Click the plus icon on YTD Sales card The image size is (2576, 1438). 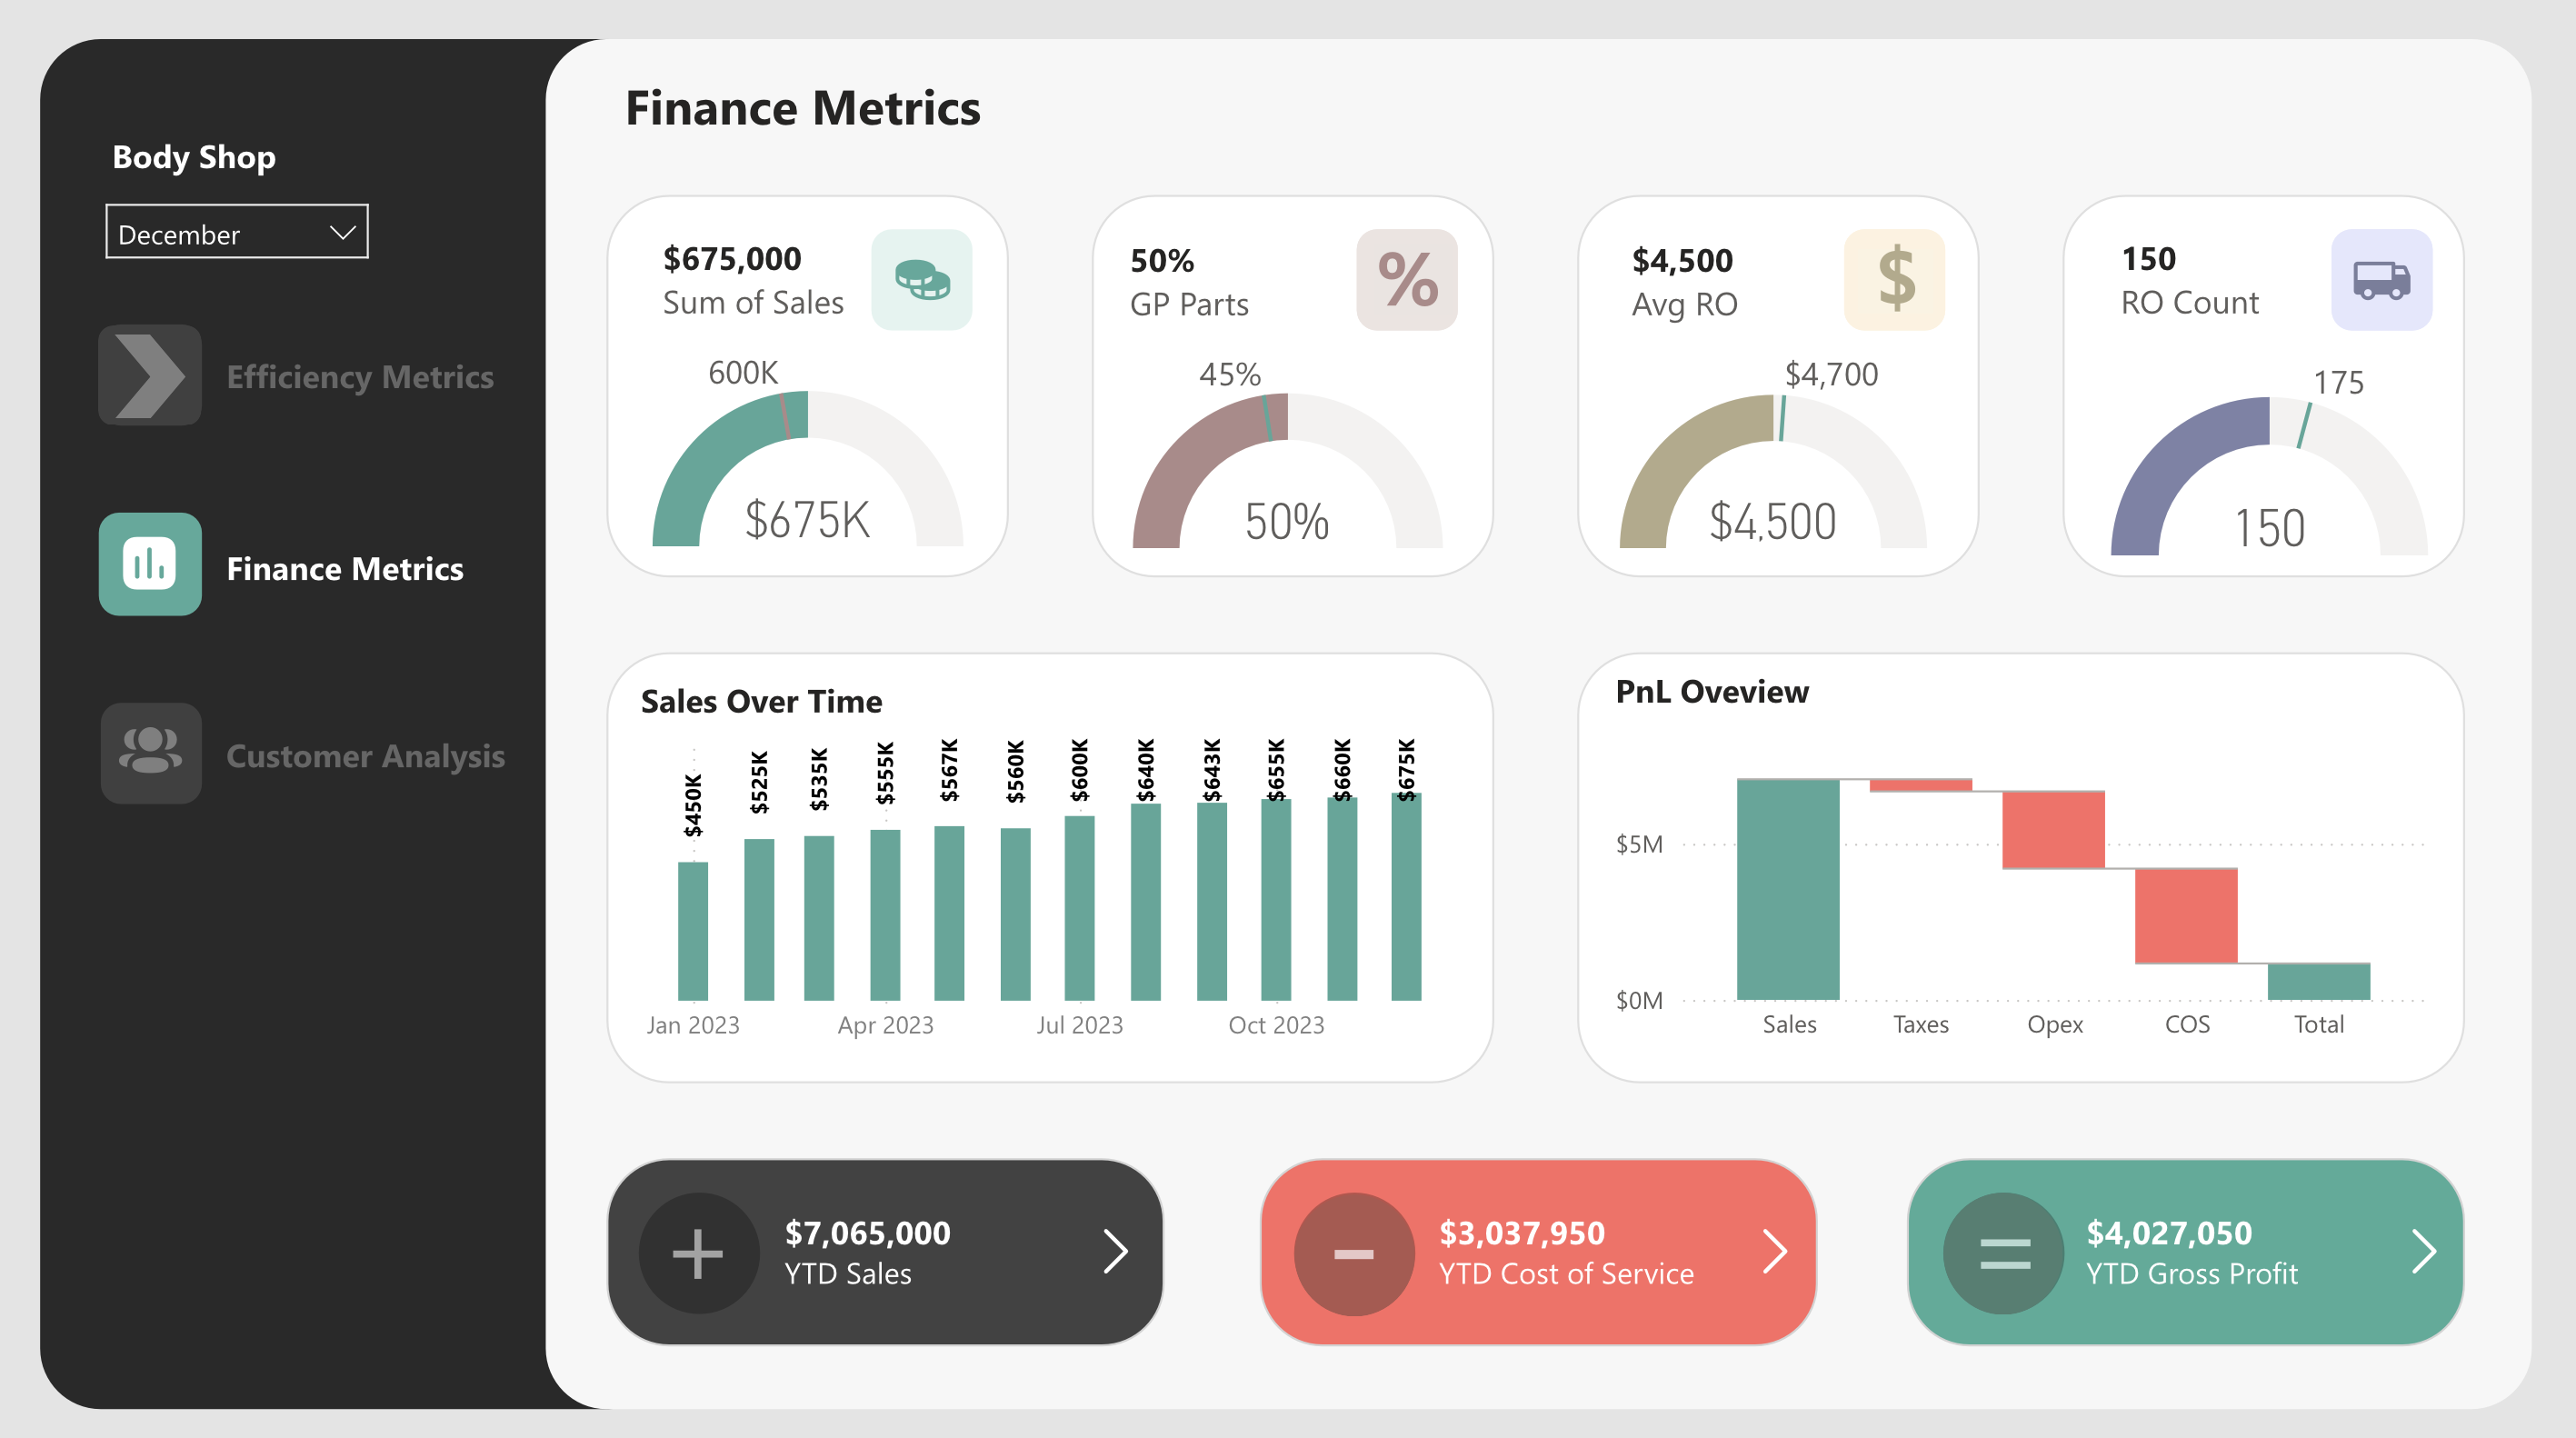click(x=699, y=1251)
